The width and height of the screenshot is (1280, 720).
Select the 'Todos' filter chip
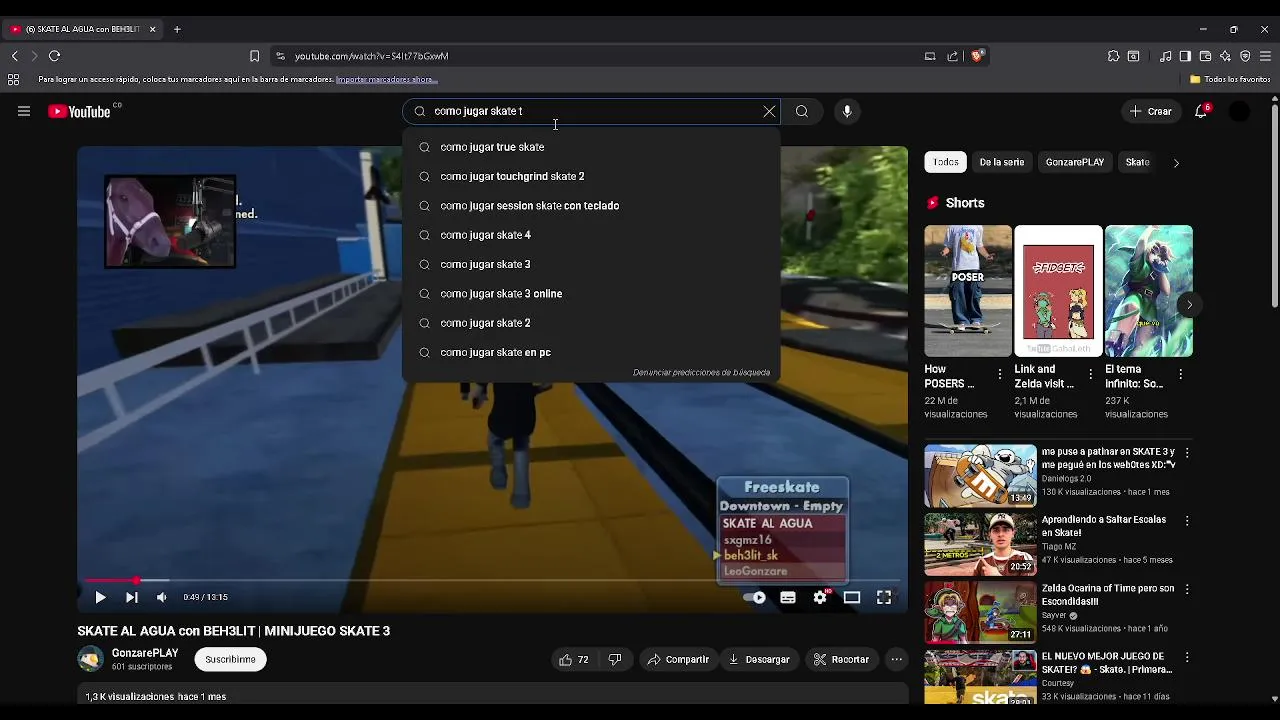point(946,162)
